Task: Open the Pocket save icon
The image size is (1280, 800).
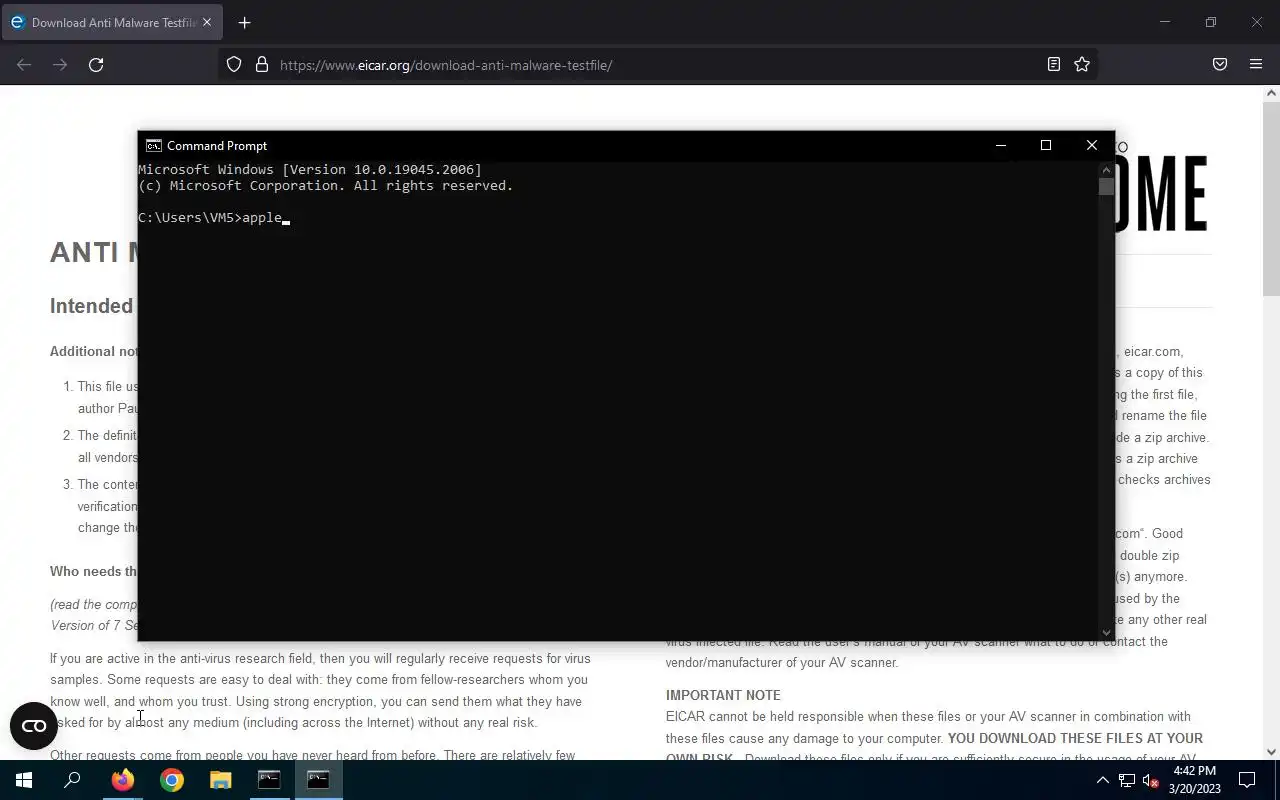Action: pos(1220,65)
